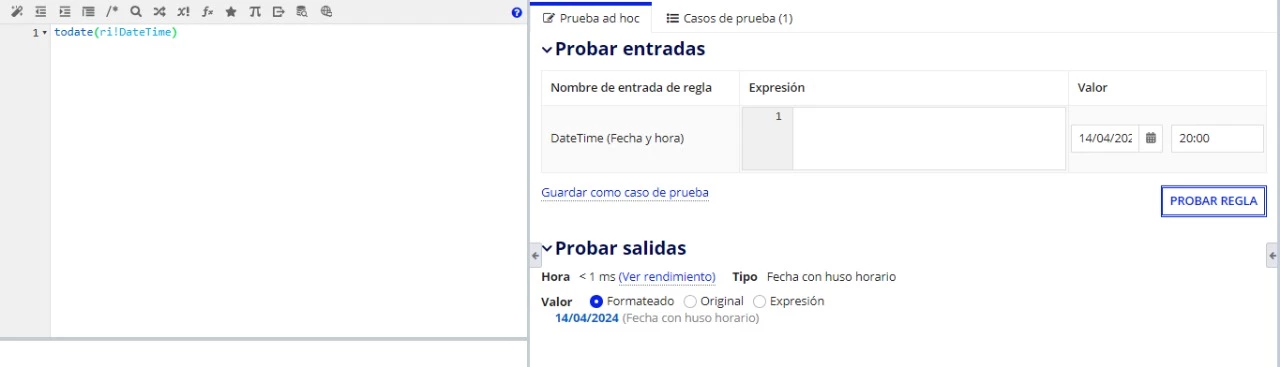Viewport: 1280px width, 367px height.
Task: Click the Nombre de entrada de regla header
Action: pos(631,87)
